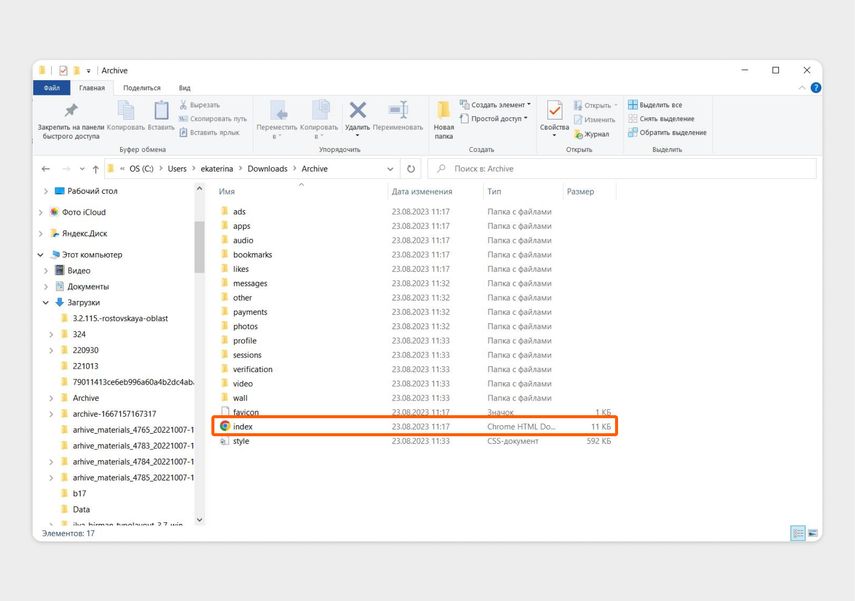
Task: Open the address bar history dropdown
Action: pos(390,169)
